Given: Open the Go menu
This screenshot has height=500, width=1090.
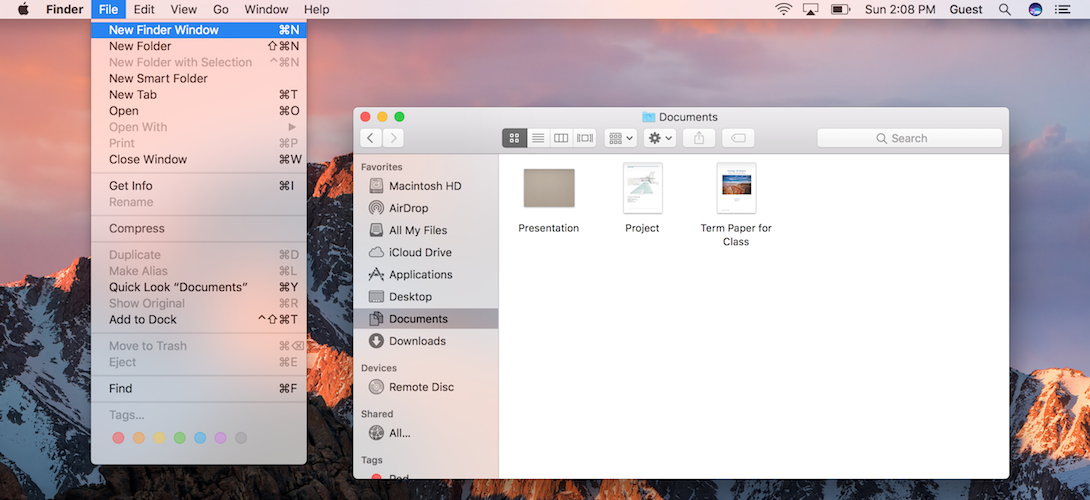Looking at the screenshot, I should [x=221, y=10].
